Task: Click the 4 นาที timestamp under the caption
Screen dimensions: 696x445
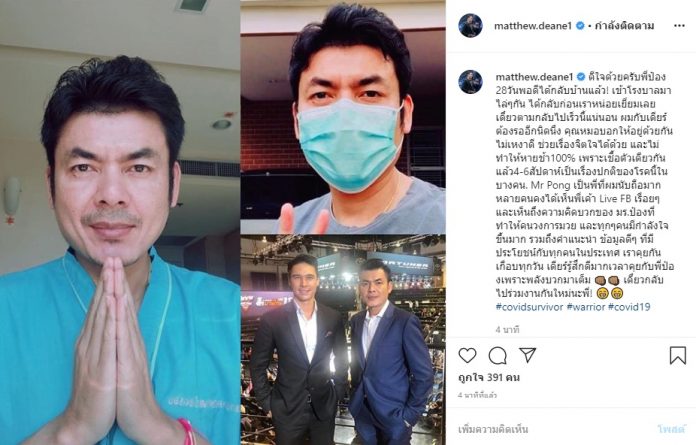Action: click(507, 330)
